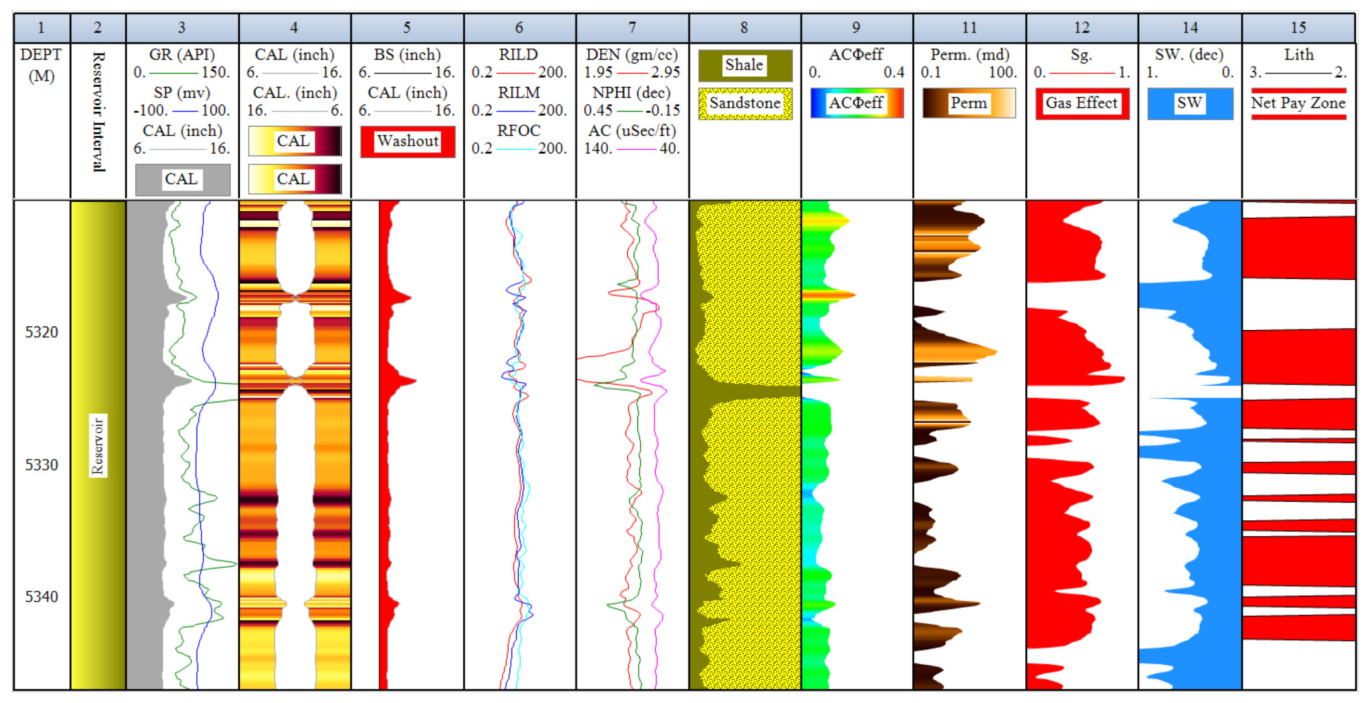Select track number 4 header
This screenshot has width=1366, height=703.
pyautogui.click(x=295, y=27)
